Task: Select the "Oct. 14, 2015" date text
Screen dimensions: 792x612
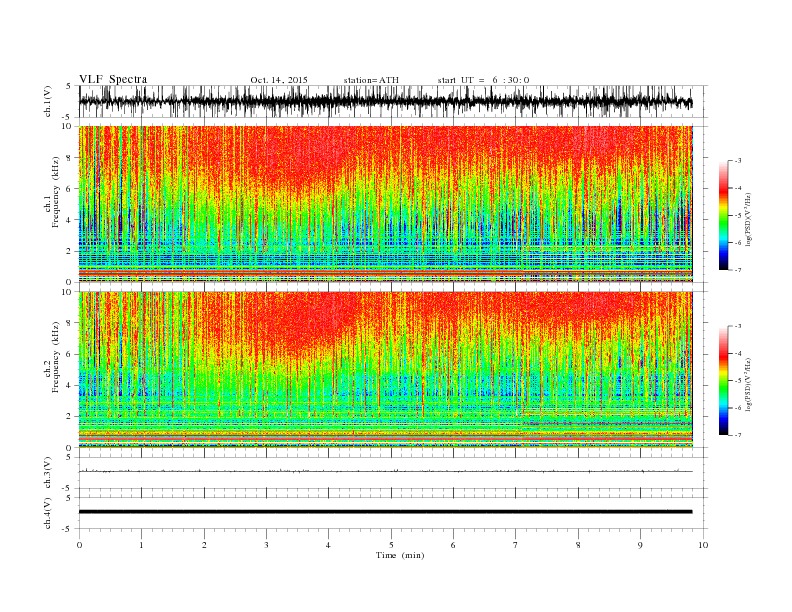Action: [x=279, y=80]
